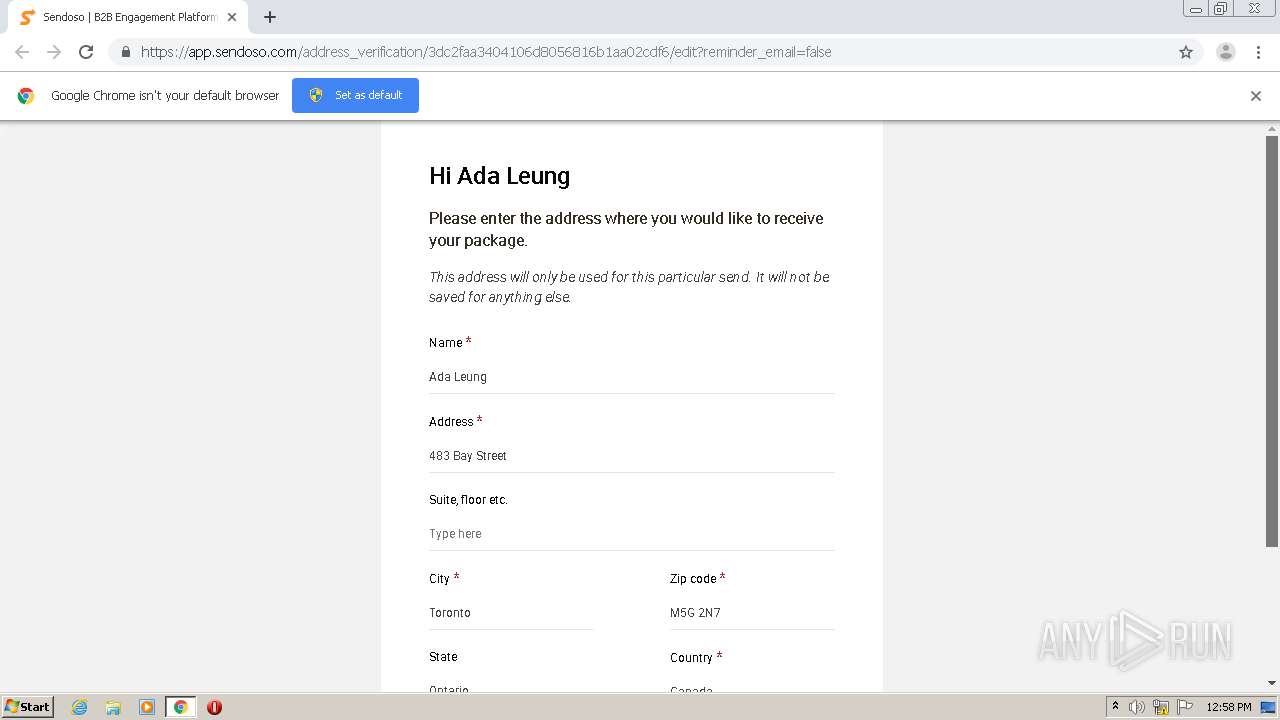1280x720 pixels.
Task: Click the Name input field
Action: coord(631,377)
